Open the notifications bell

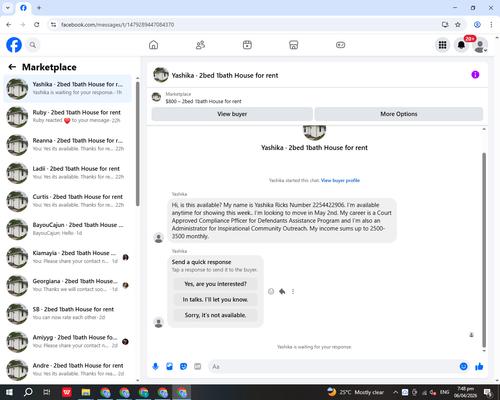click(x=461, y=45)
